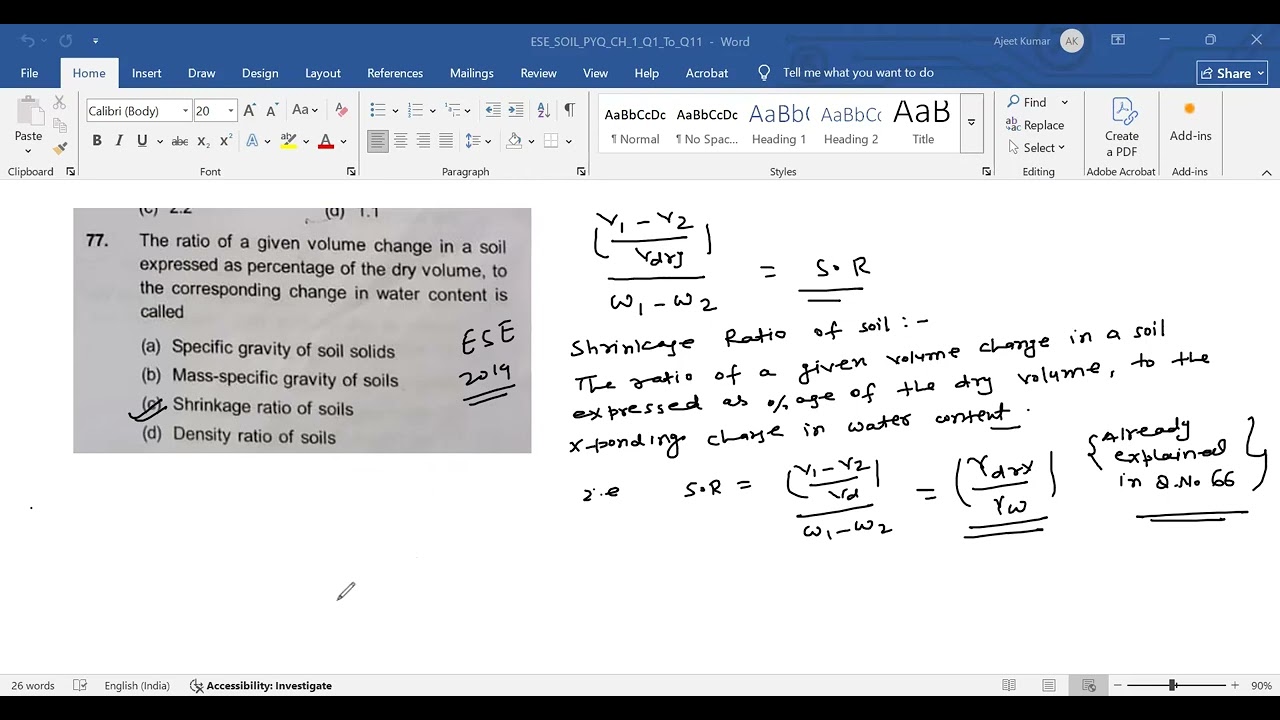The height and width of the screenshot is (720, 1280).
Task: Open underline style dropdown arrow
Action: click(160, 141)
